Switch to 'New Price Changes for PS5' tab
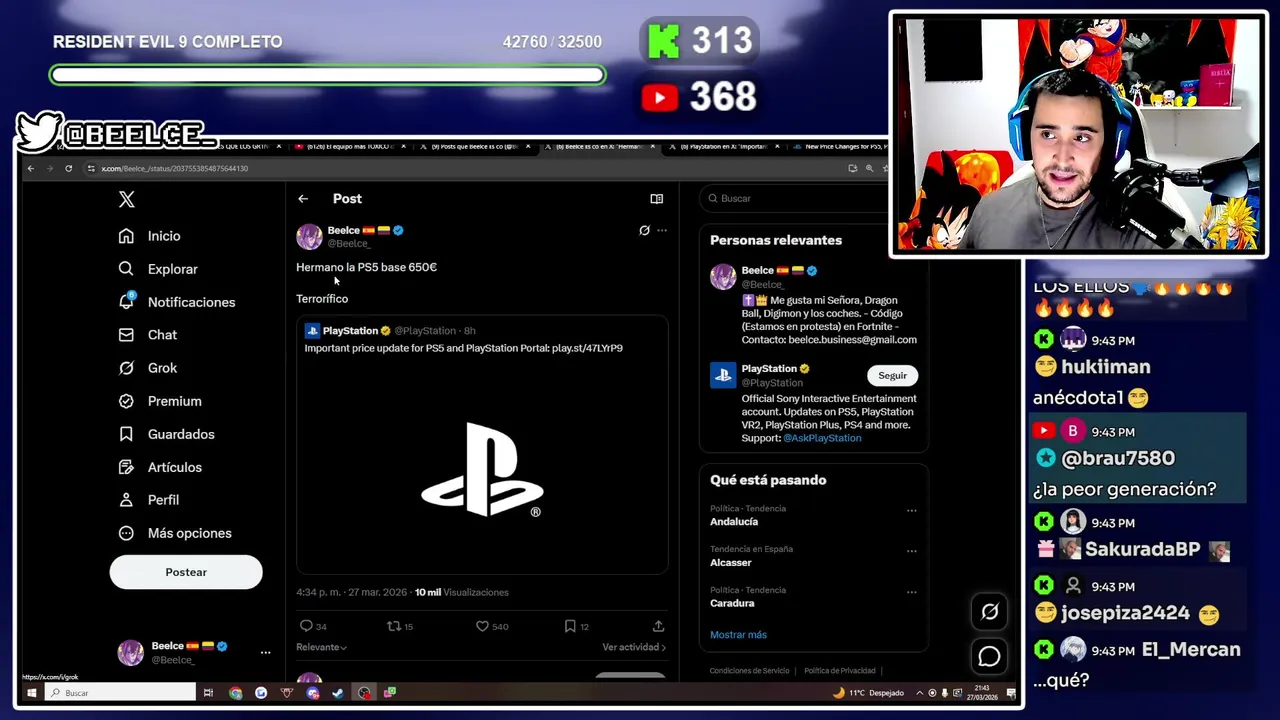This screenshot has width=1280, height=720. (x=842, y=147)
